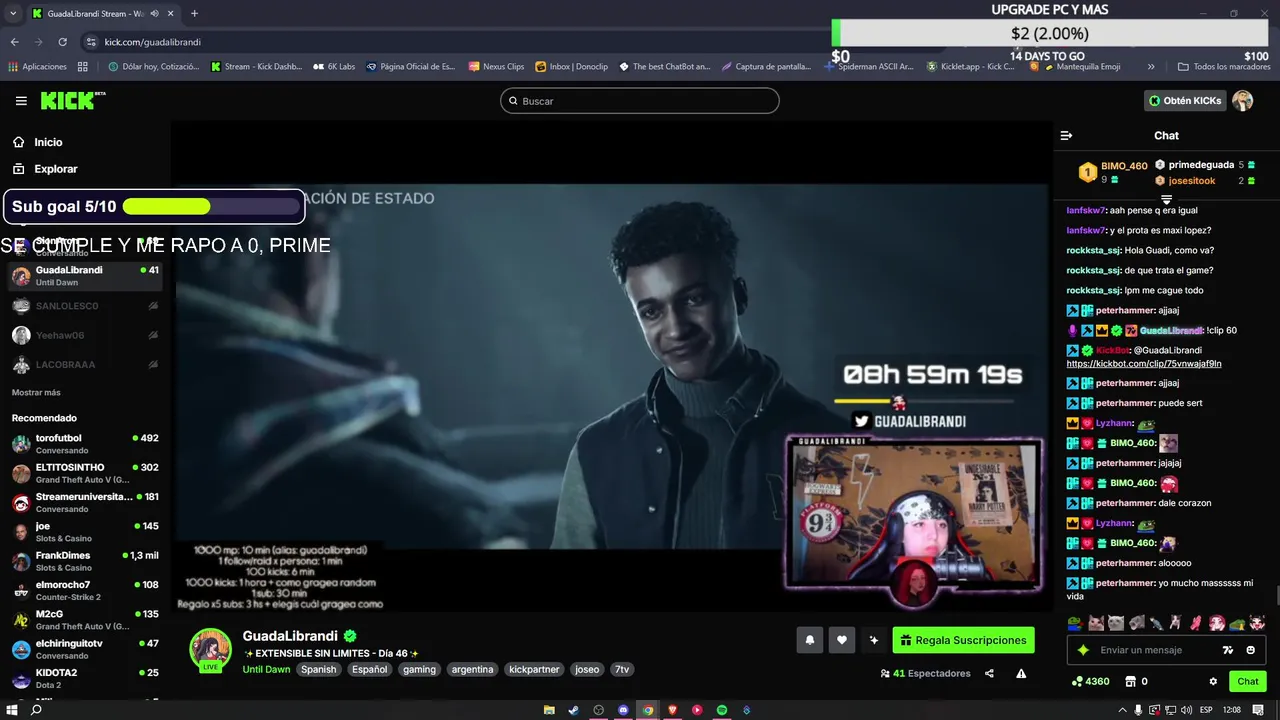
Task: Toggle notifications bell for GuadaLibrandi
Action: coord(810,640)
